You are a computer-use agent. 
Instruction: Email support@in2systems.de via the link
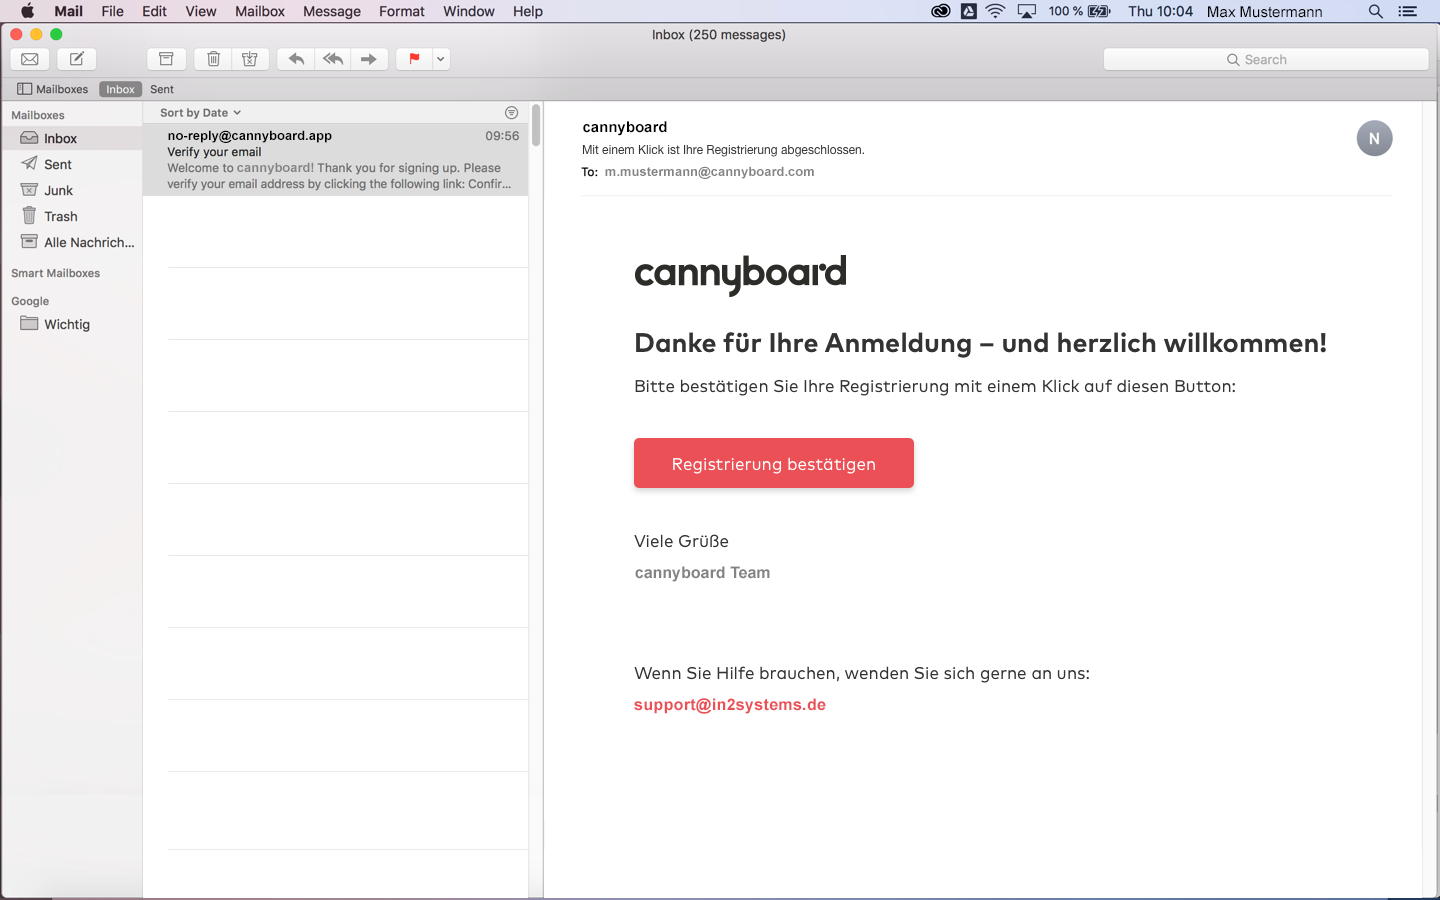pyautogui.click(x=729, y=704)
